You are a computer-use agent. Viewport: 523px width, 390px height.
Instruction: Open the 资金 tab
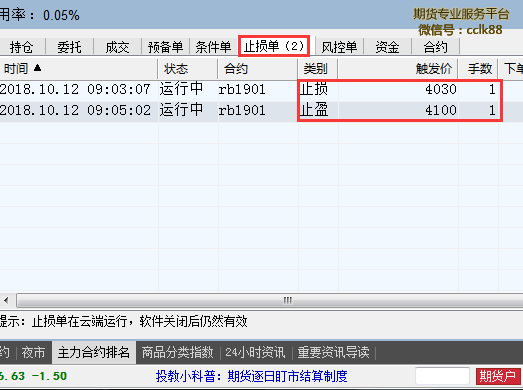pyautogui.click(x=387, y=47)
